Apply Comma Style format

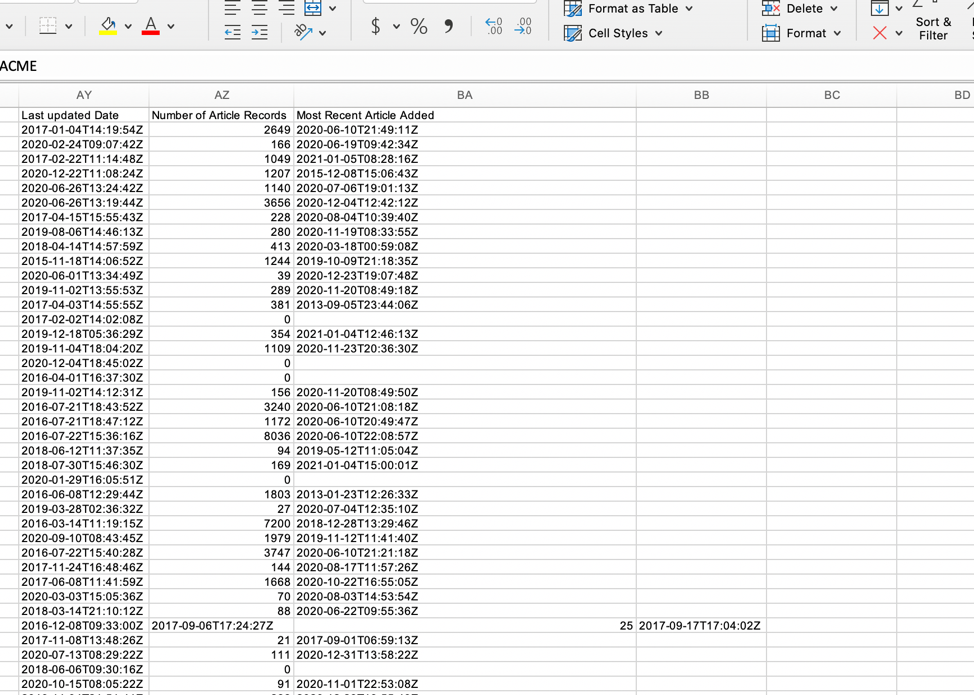click(x=448, y=26)
